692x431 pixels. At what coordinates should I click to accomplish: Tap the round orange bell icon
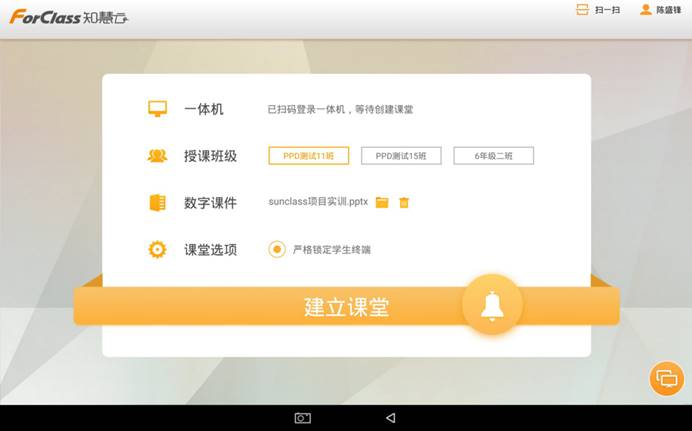click(x=492, y=306)
